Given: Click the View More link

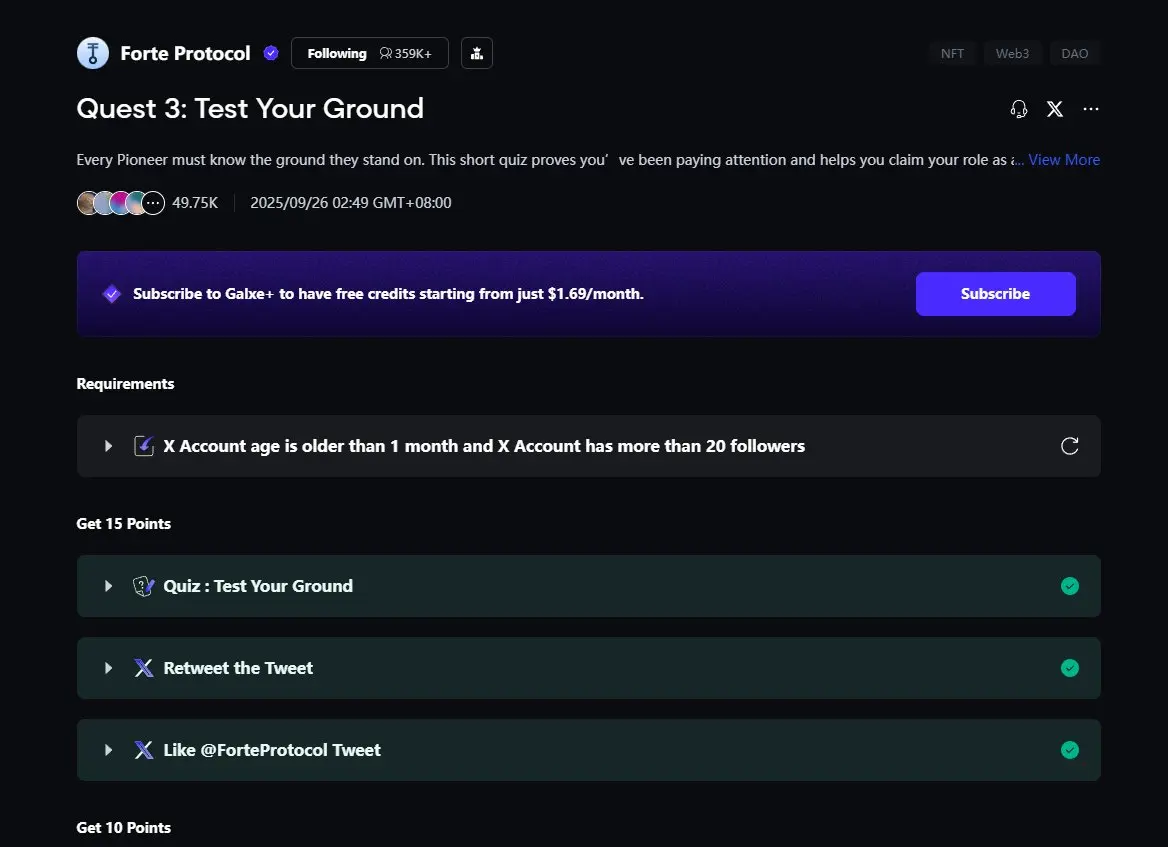Looking at the screenshot, I should pyautogui.click(x=1064, y=160).
